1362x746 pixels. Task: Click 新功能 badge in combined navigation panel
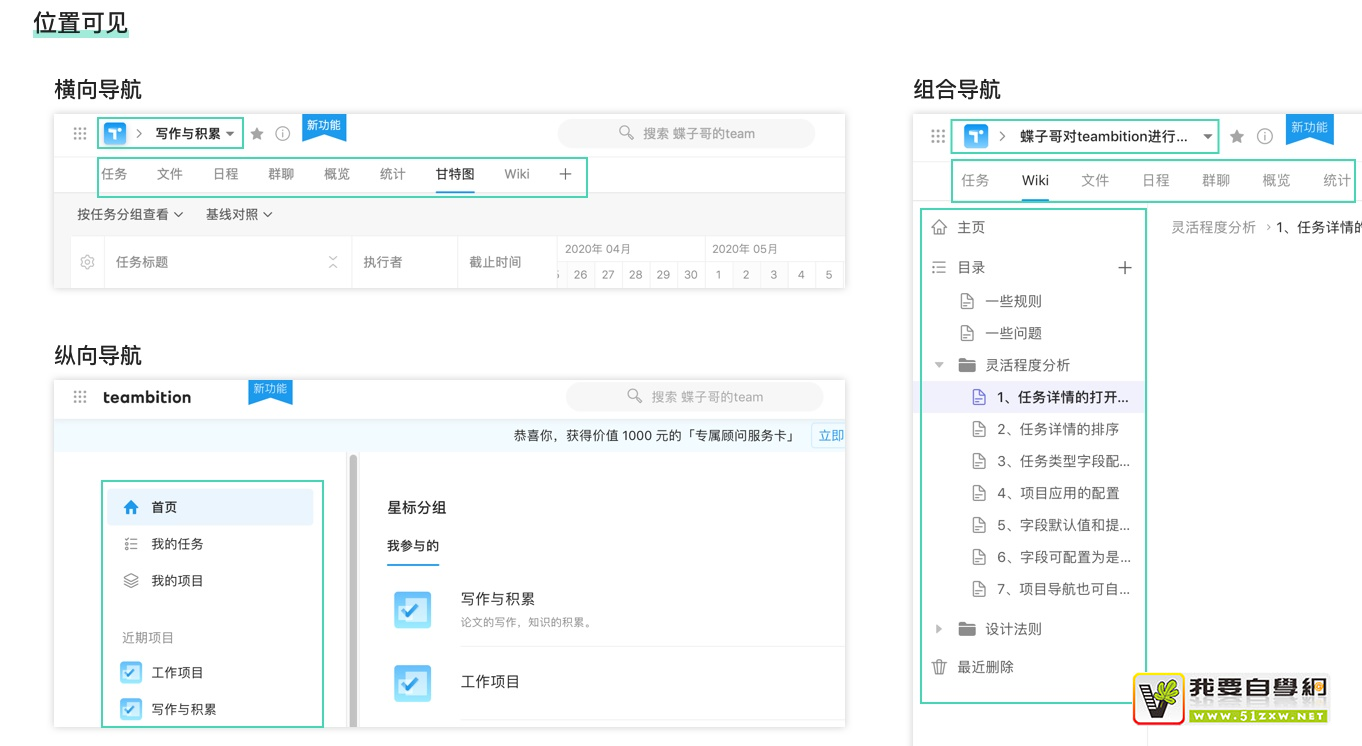[1308, 129]
